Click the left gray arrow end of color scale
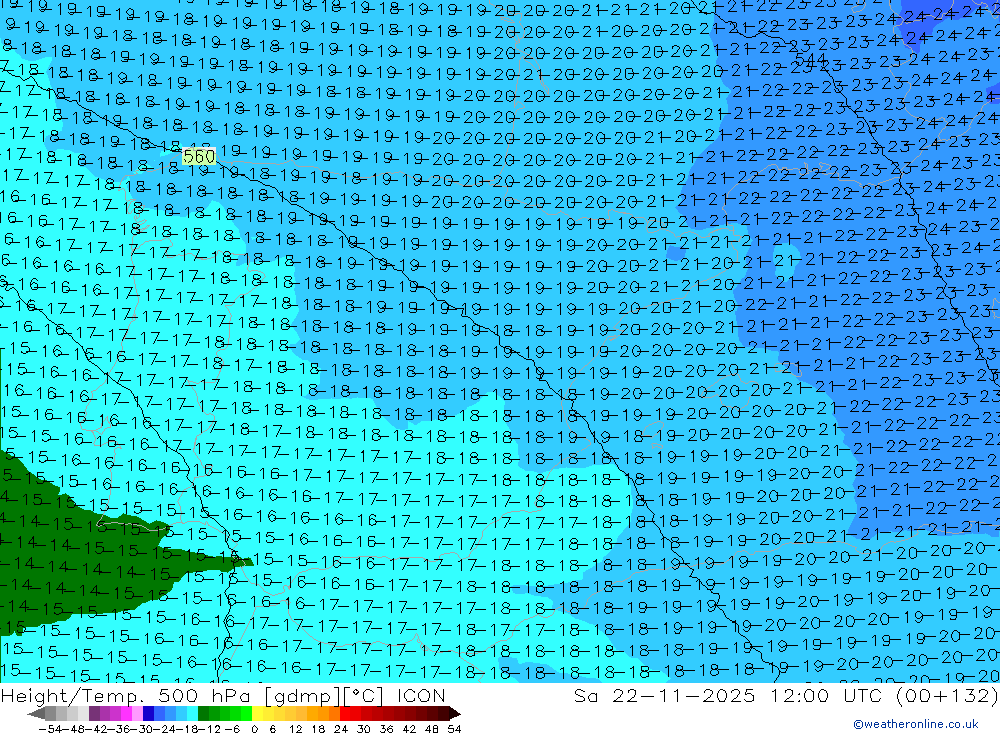 (36, 714)
